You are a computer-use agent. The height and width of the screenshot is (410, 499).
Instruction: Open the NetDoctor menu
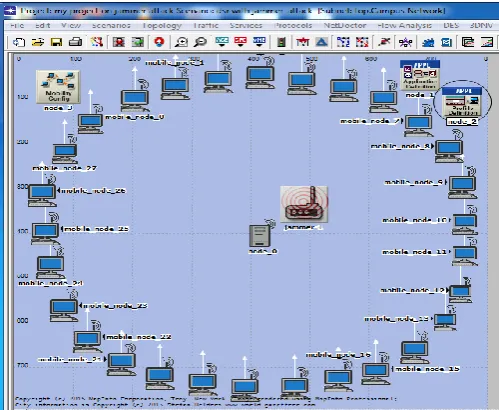(345, 25)
